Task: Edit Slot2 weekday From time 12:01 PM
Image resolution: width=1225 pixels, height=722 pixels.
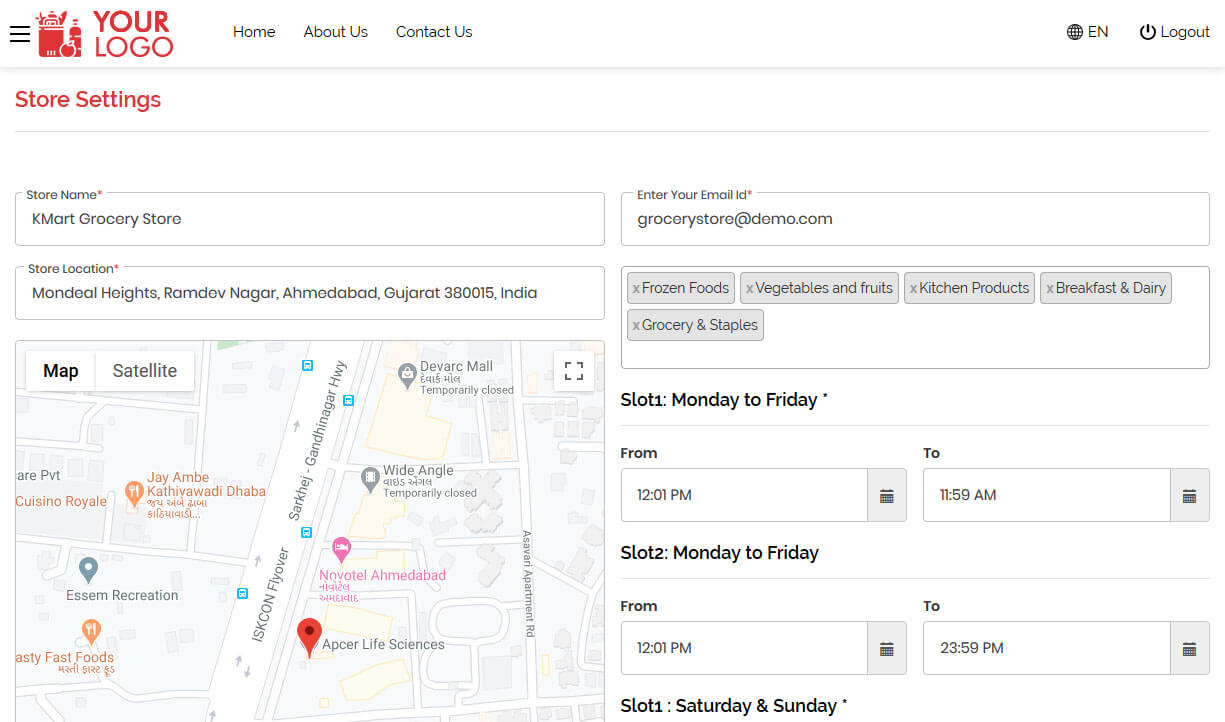Action: 744,648
